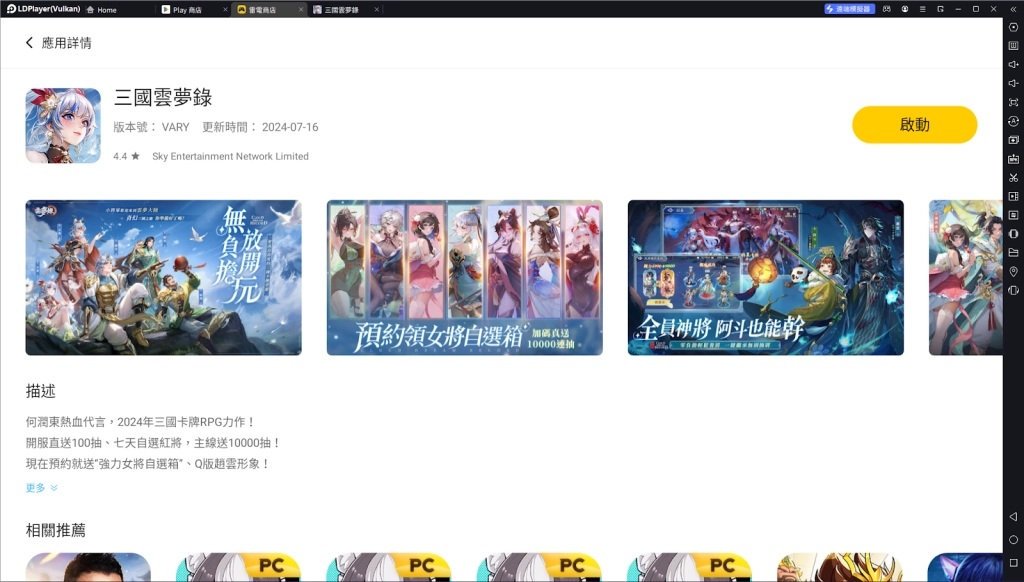Open virtual location pin icon in sidebar
Viewport: 1024px width, 582px height.
pyautogui.click(x=1013, y=272)
